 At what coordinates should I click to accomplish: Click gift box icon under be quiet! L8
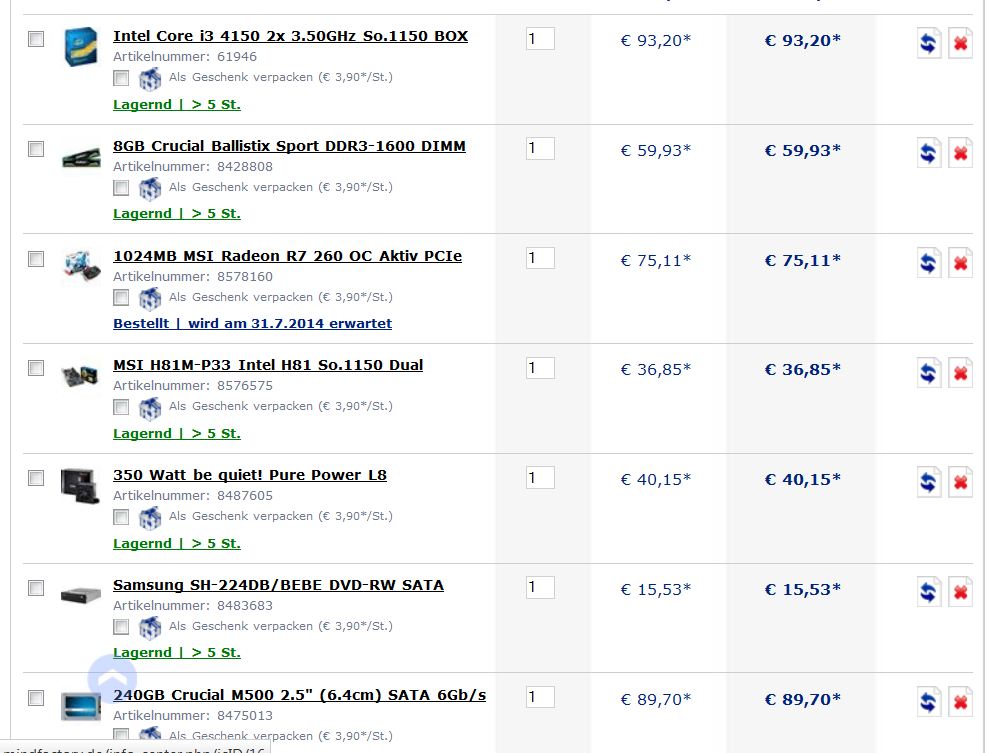pyautogui.click(x=150, y=518)
